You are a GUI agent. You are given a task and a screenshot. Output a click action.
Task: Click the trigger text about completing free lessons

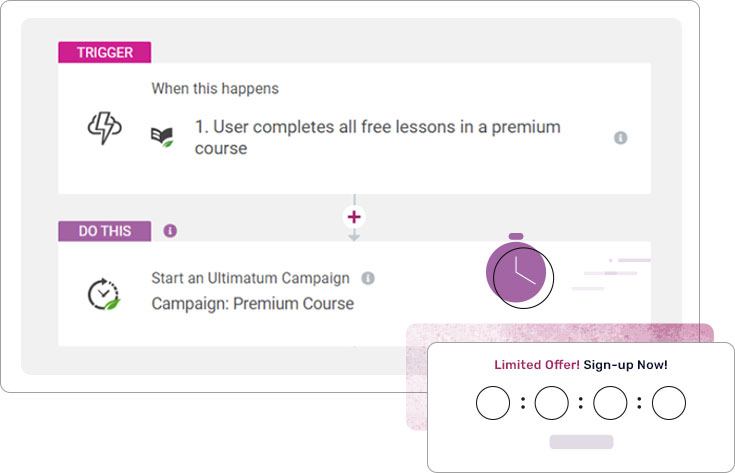point(377,137)
